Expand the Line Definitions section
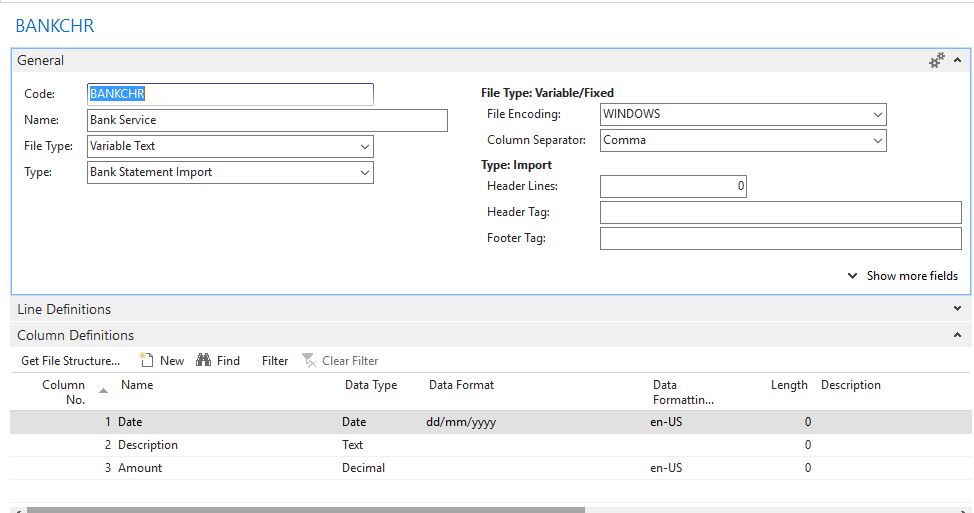Screen dimensions: 974x513 pyautogui.click(x=957, y=309)
